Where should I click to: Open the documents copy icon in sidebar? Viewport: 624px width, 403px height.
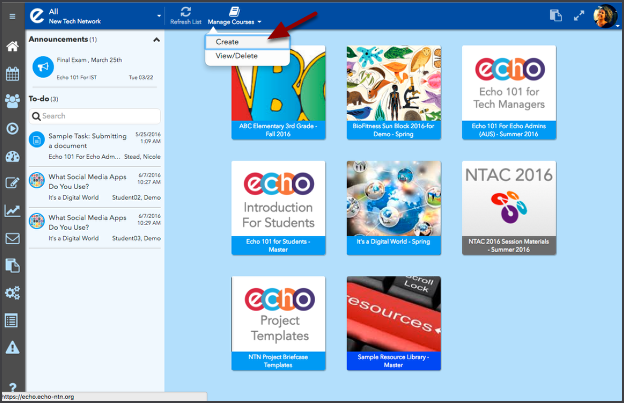(12, 265)
